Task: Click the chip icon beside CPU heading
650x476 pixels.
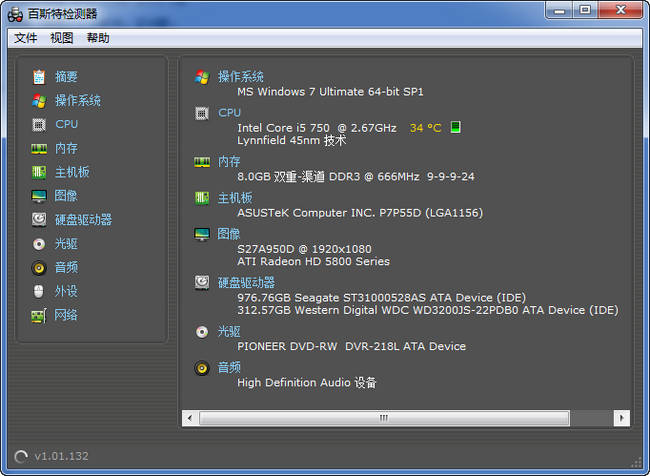Action: 202,113
